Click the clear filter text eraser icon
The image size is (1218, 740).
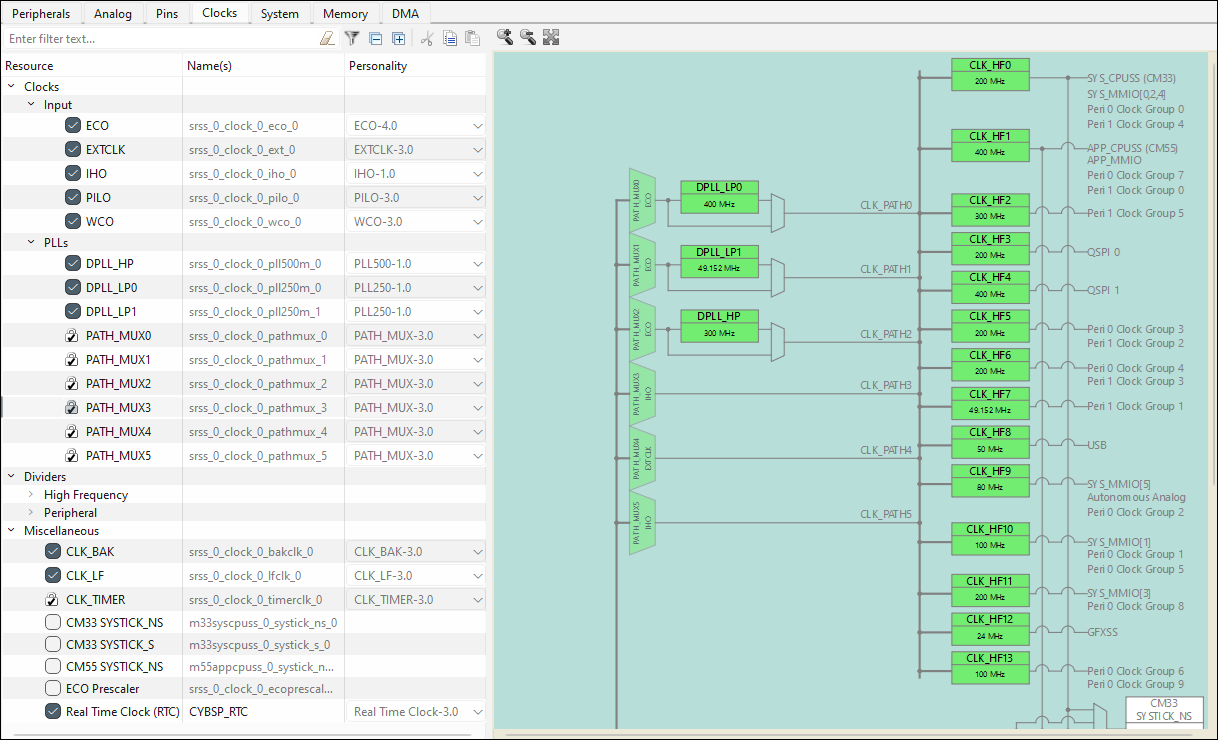tap(327, 39)
